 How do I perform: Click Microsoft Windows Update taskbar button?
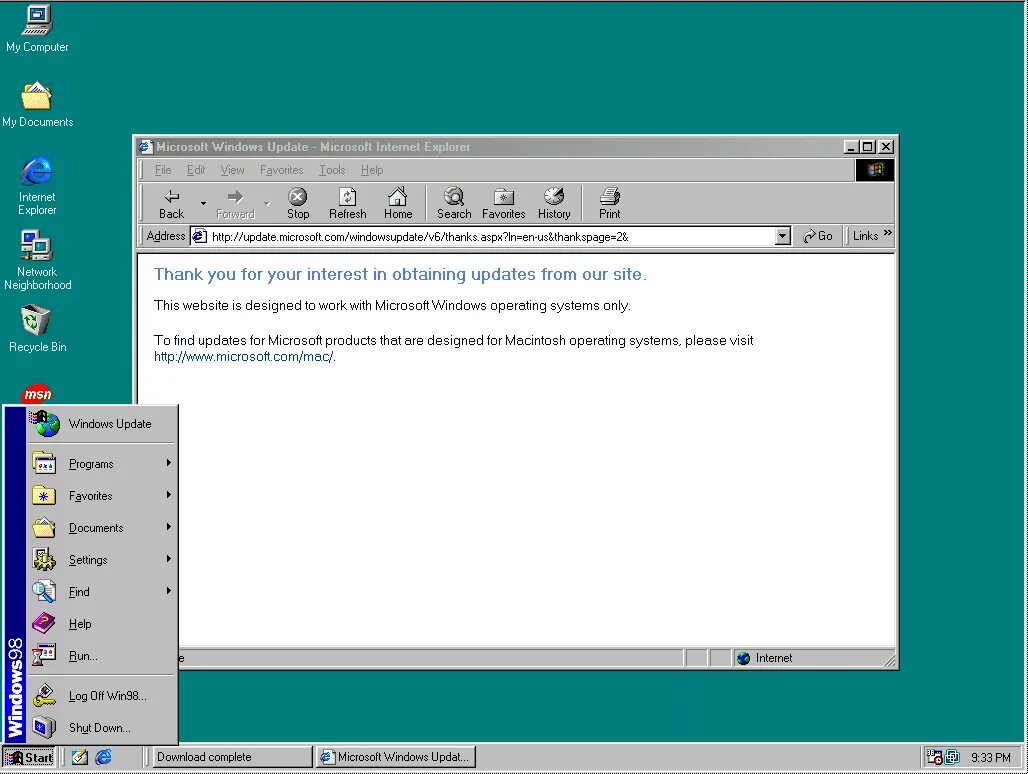(x=395, y=757)
